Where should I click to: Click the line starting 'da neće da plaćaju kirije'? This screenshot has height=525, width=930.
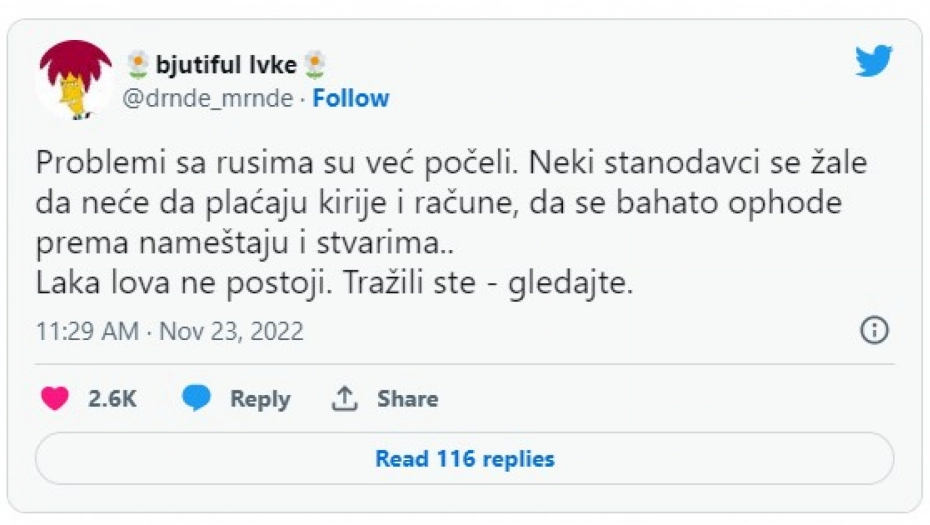pos(439,204)
